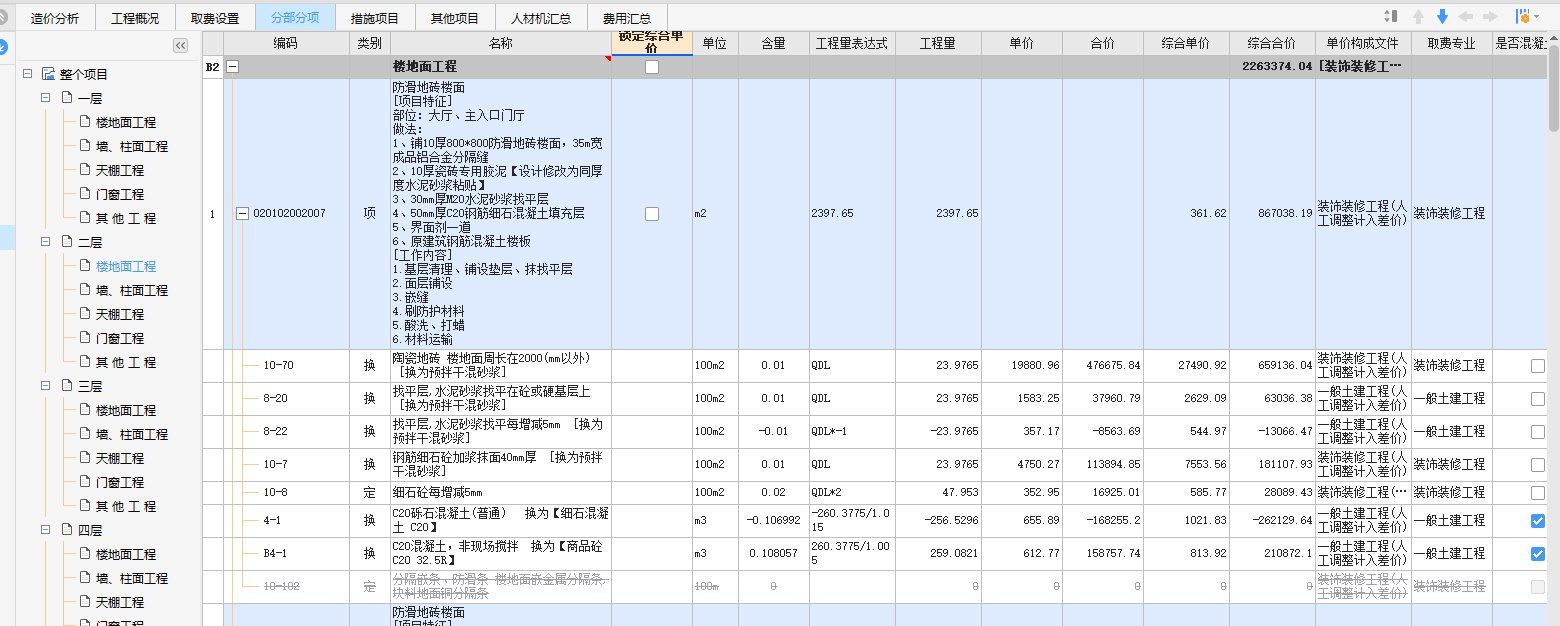1560x626 pixels.
Task: Switch to the 工程概况 tab
Action: tap(135, 18)
